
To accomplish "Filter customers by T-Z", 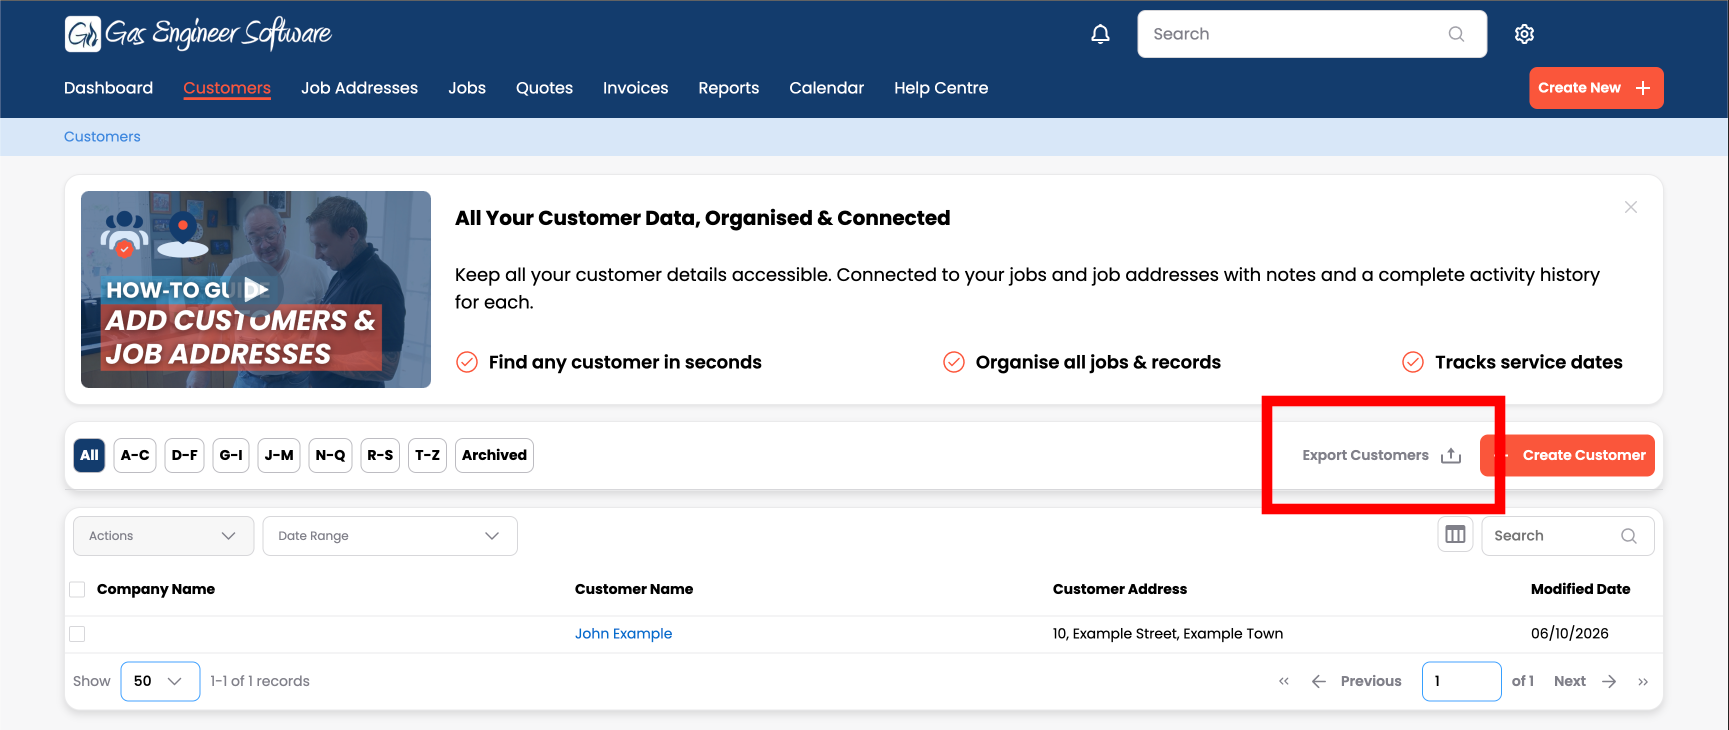I will pos(427,455).
